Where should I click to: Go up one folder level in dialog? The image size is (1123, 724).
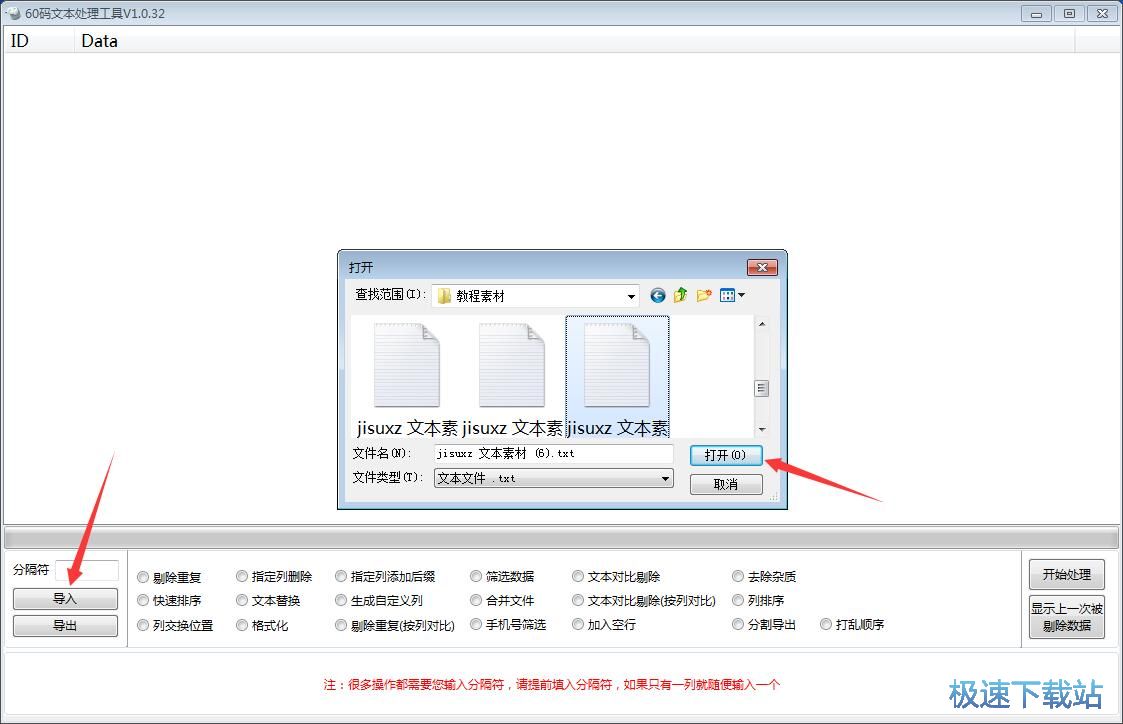pos(681,295)
